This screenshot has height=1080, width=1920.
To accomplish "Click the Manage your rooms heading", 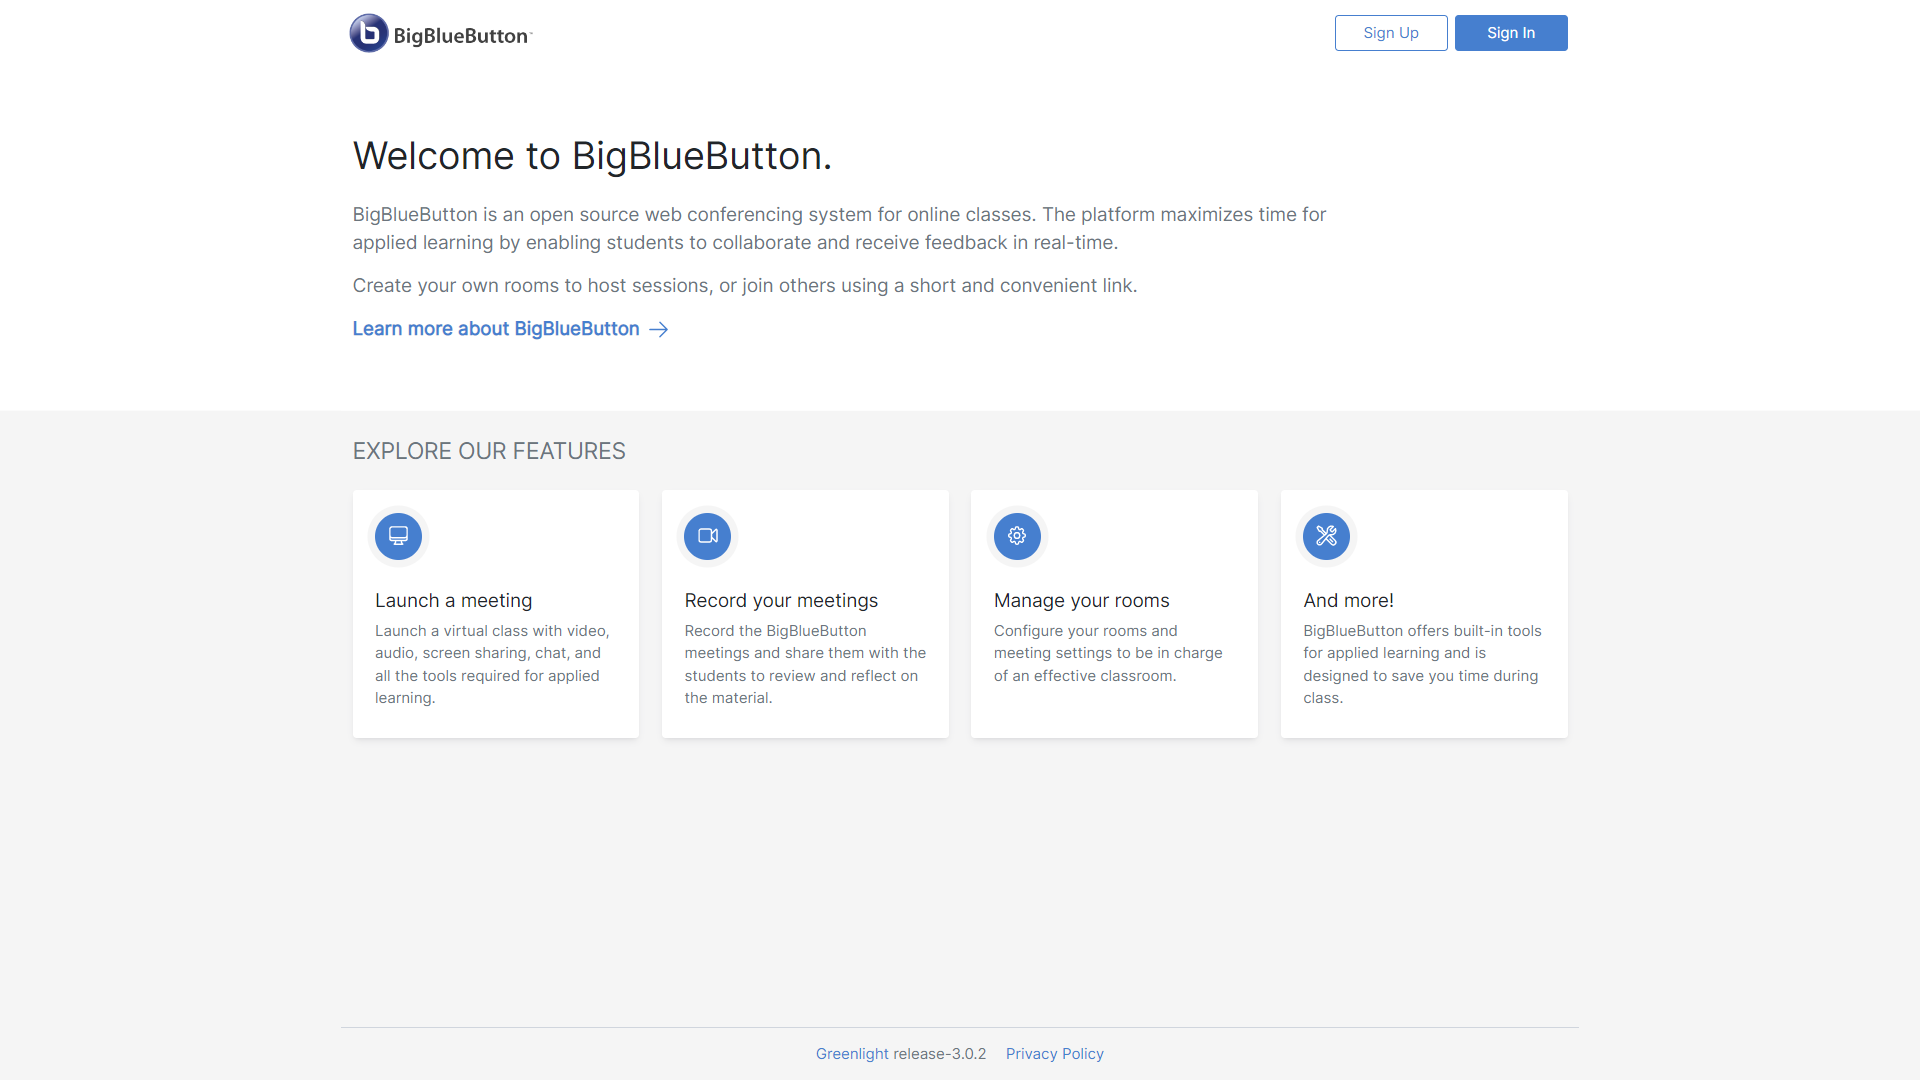I will coord(1082,600).
